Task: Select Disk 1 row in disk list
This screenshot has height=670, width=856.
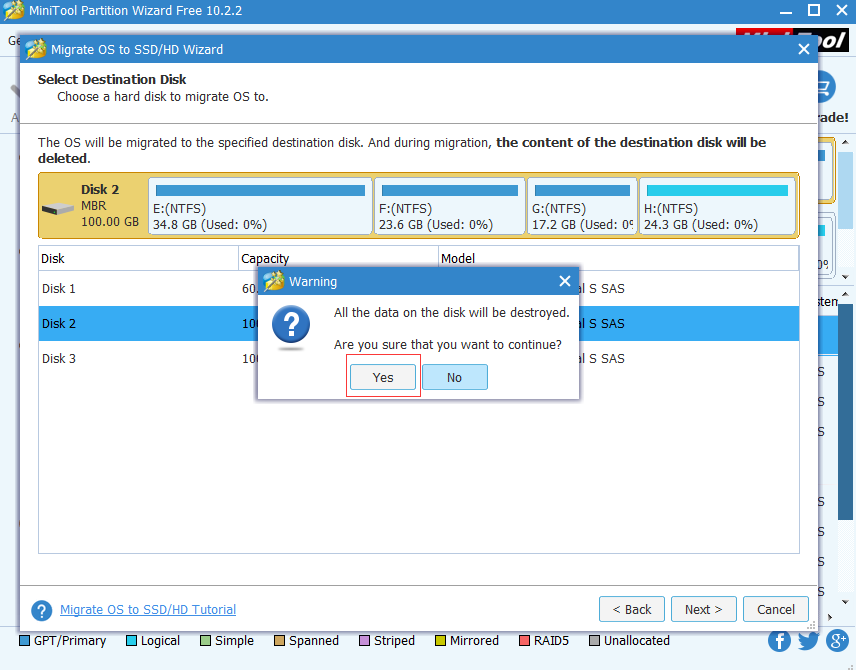Action: pos(419,288)
